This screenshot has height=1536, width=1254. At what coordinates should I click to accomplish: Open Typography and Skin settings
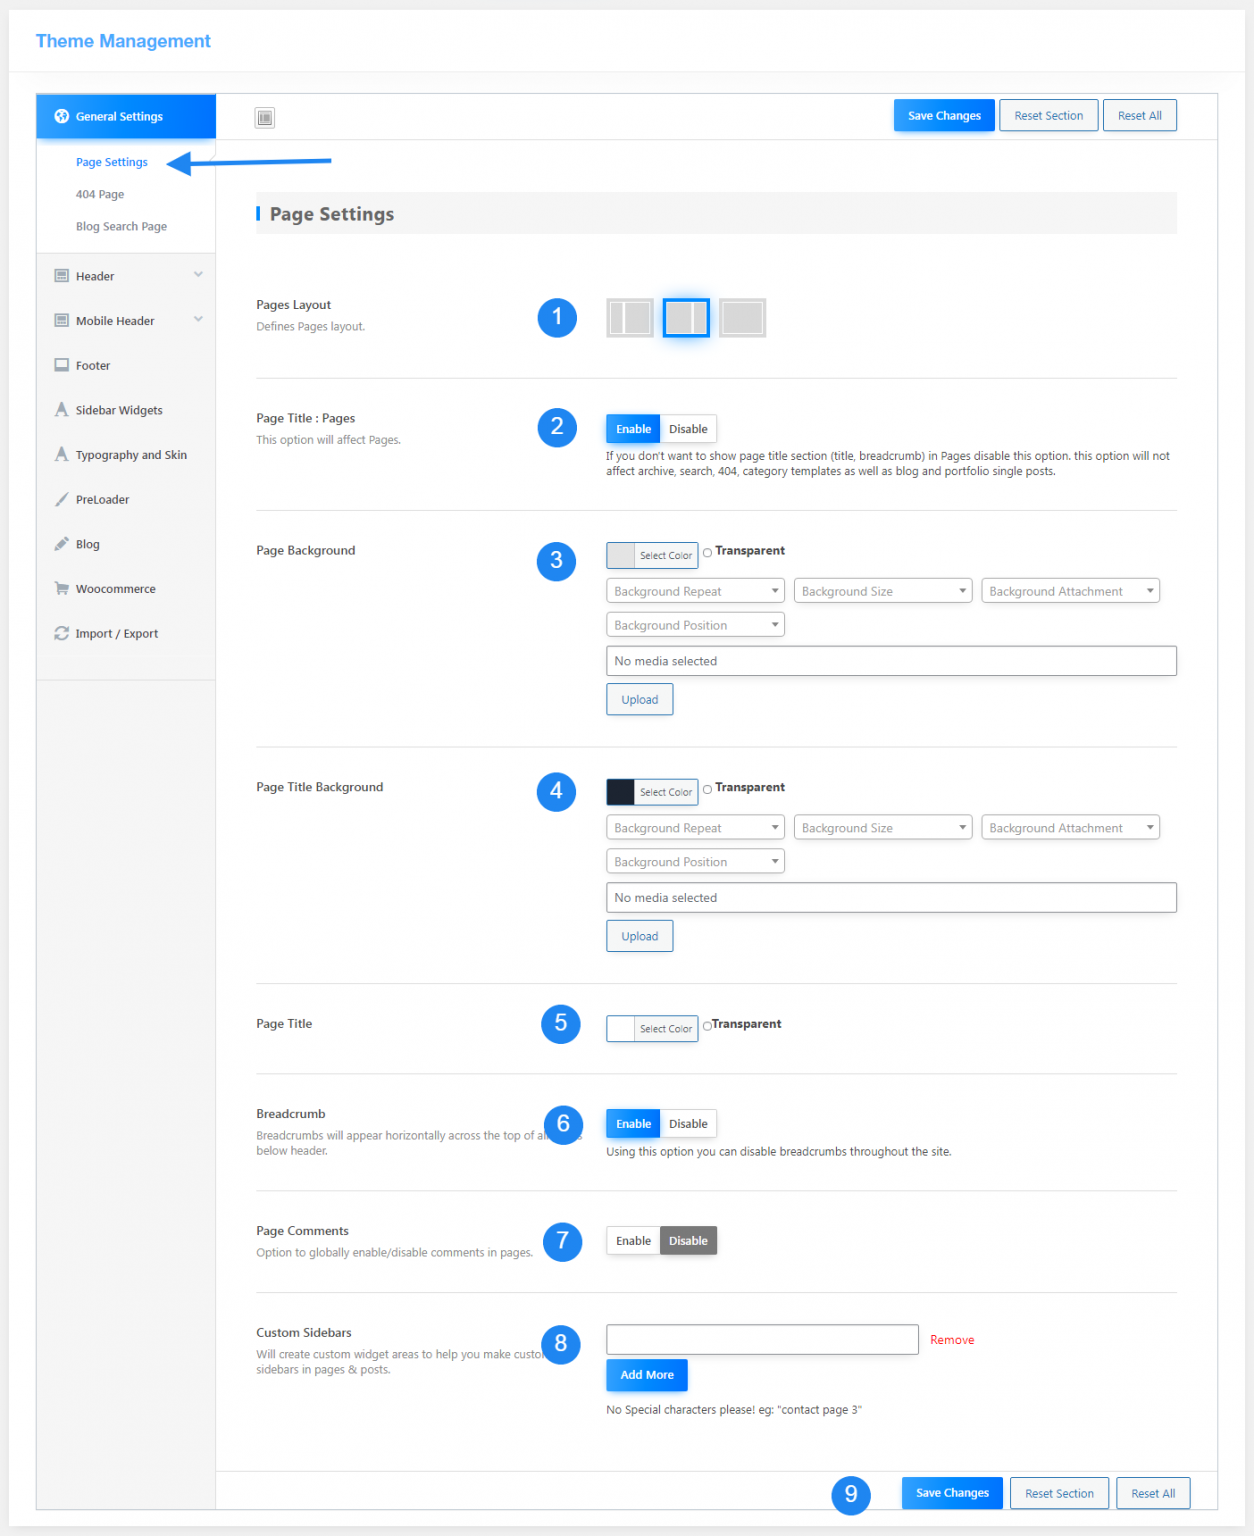[x=62, y=454]
